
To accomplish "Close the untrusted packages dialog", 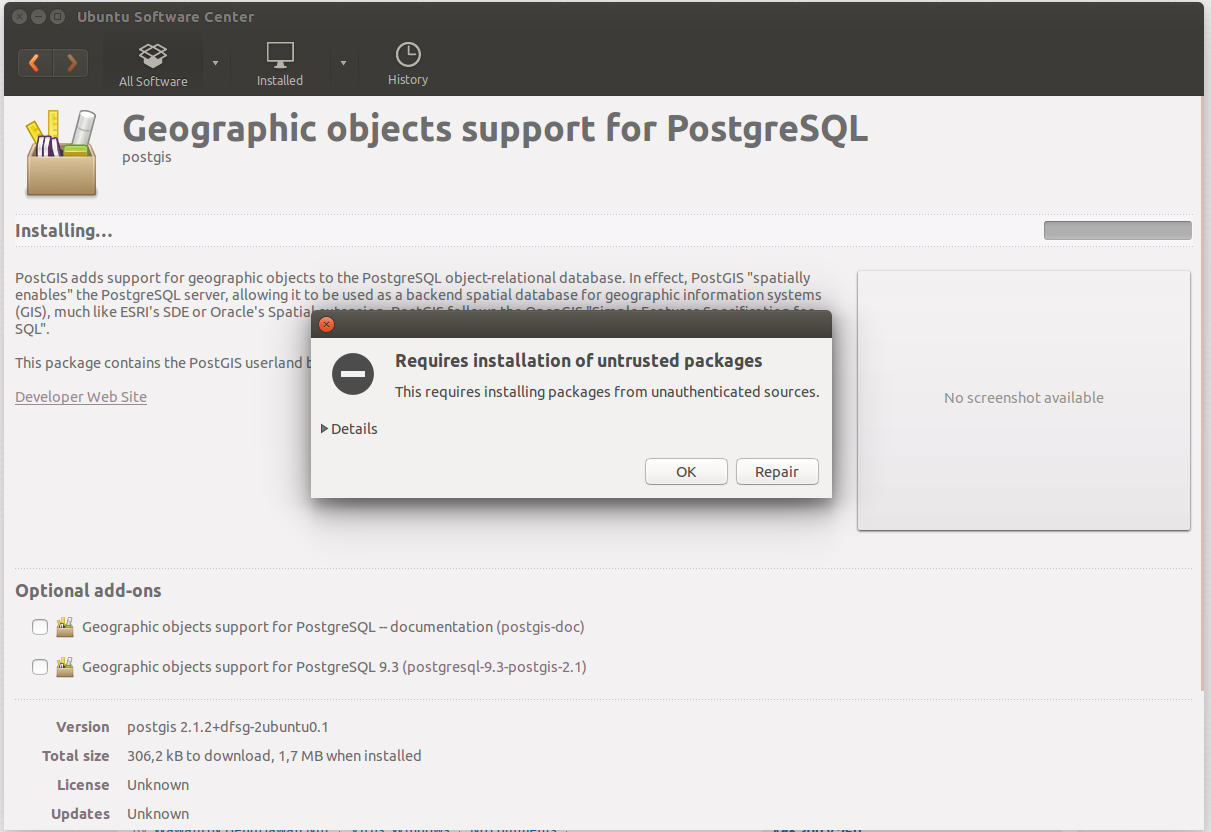I will pyautogui.click(x=326, y=324).
